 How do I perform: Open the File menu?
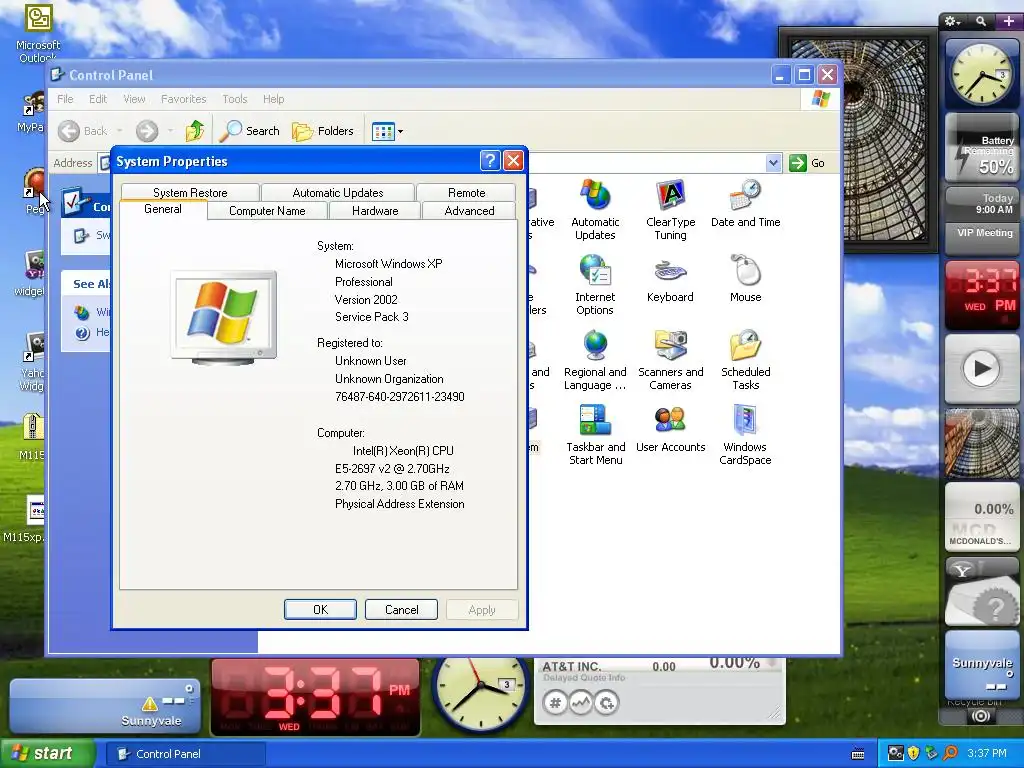65,99
